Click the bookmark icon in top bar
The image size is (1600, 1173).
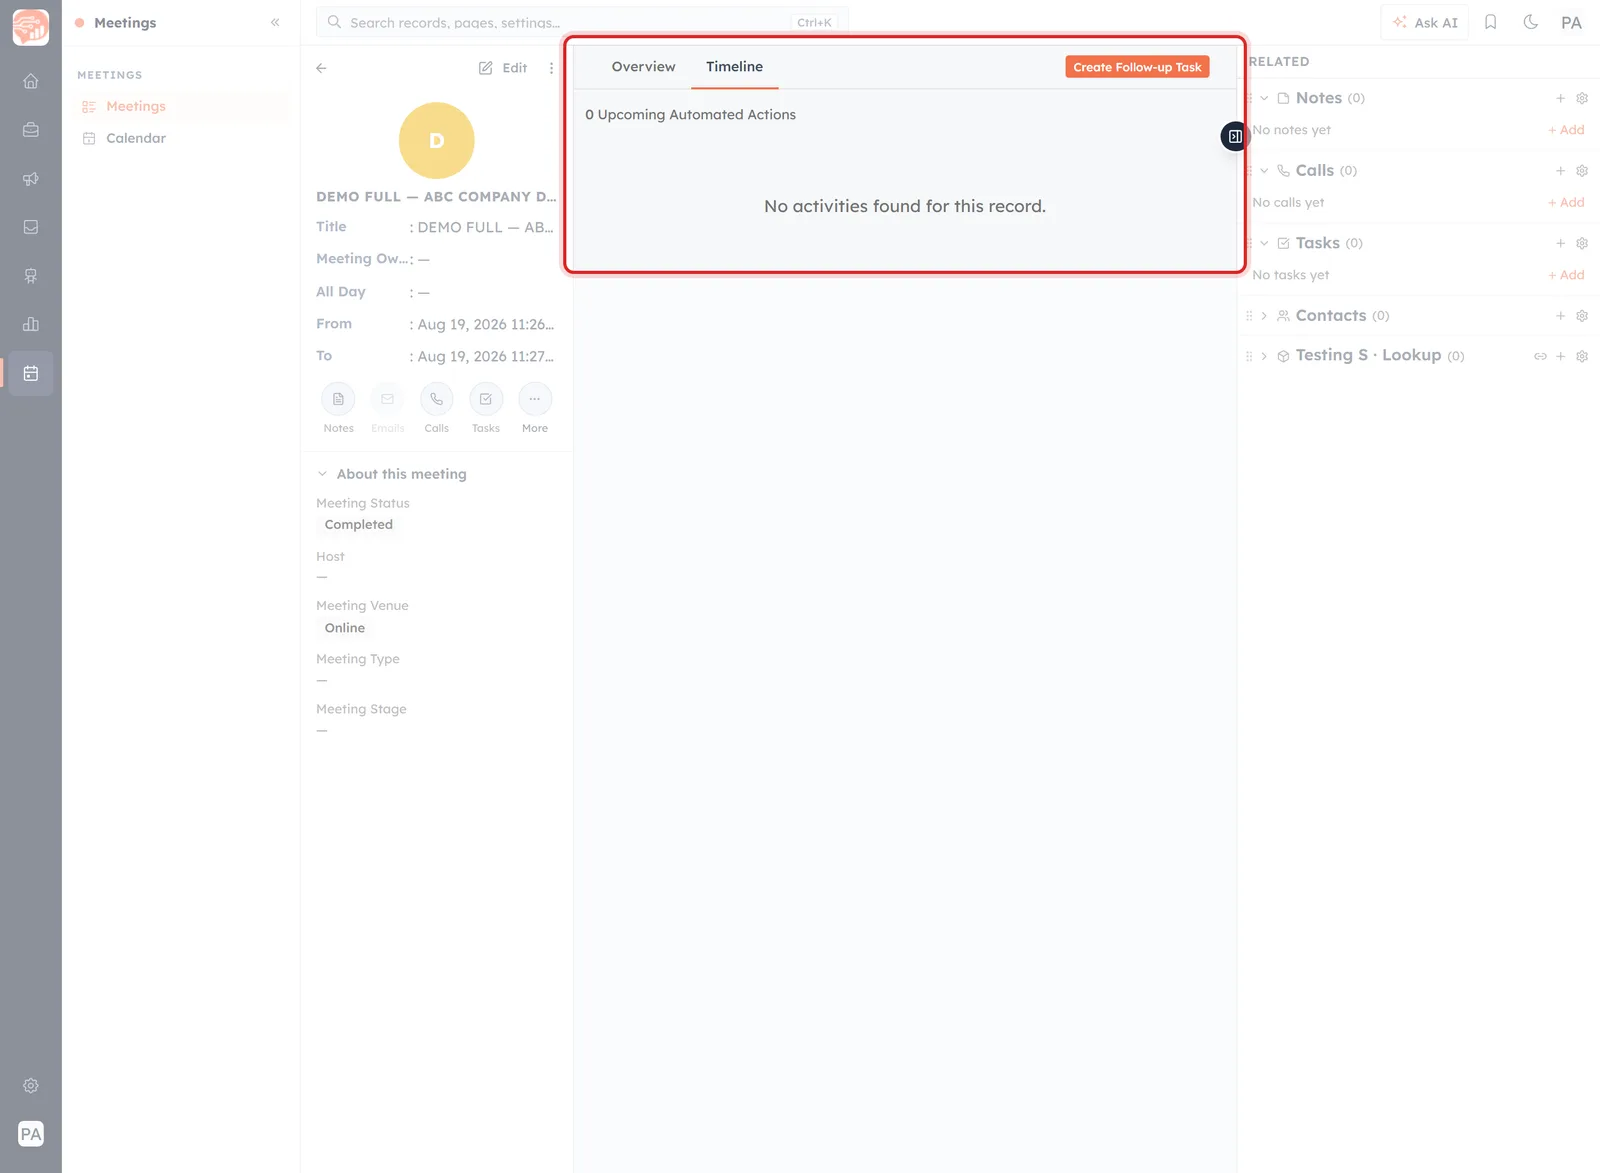pos(1490,22)
